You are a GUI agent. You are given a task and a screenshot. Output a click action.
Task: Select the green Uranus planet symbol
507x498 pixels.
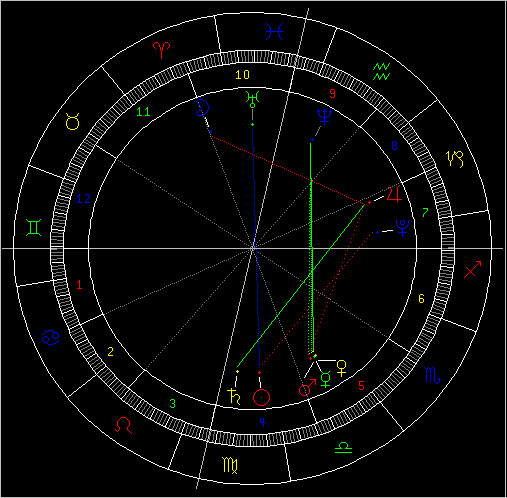(x=252, y=99)
